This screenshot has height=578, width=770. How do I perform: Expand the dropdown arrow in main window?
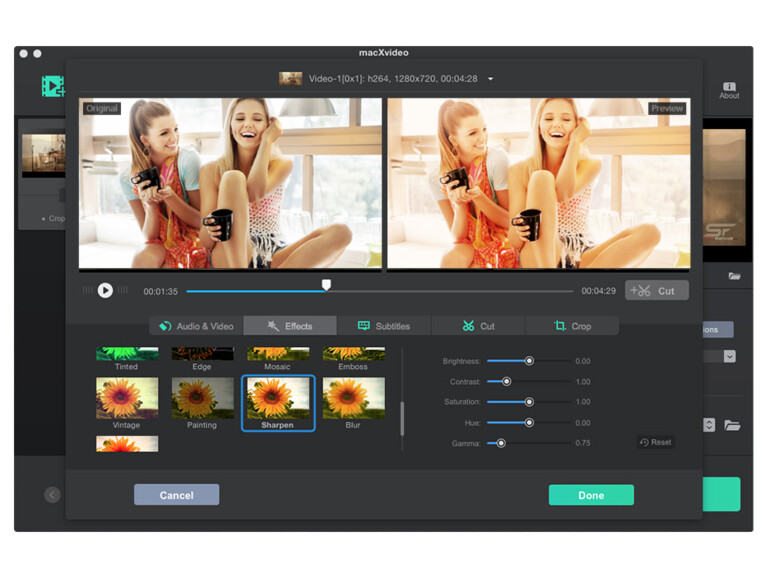(x=730, y=356)
